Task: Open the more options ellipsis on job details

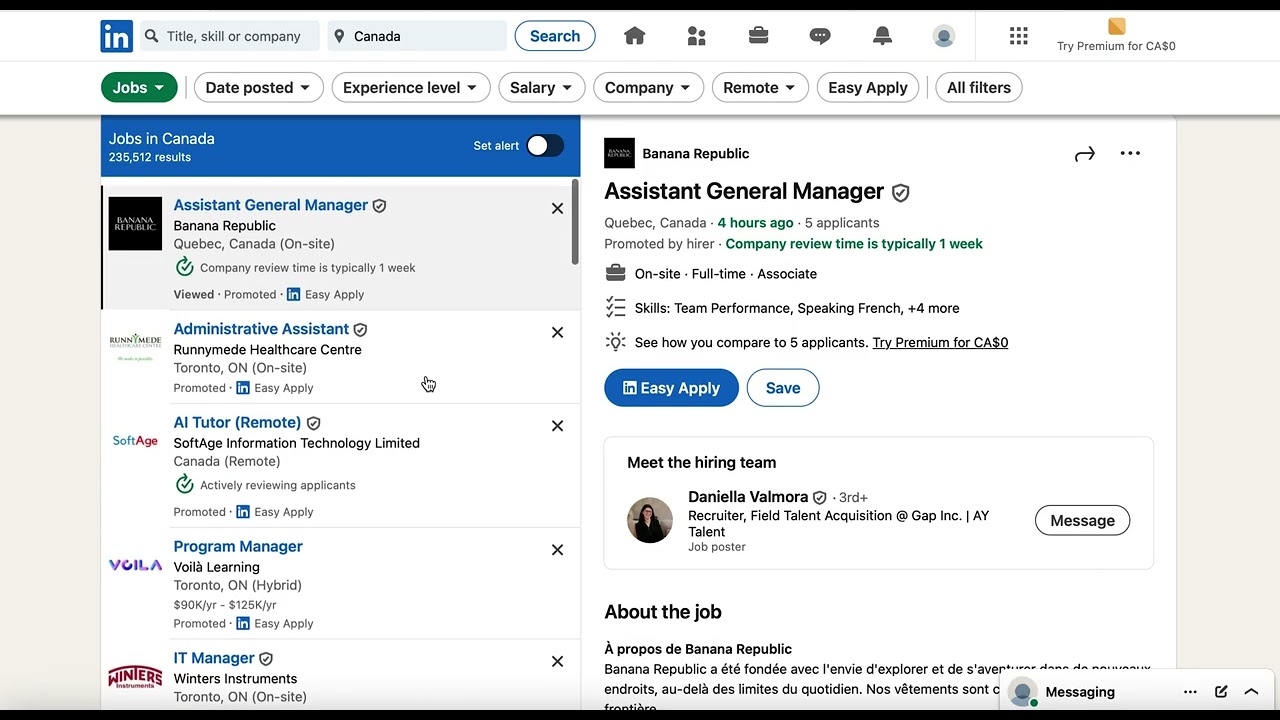Action: pos(1130,153)
